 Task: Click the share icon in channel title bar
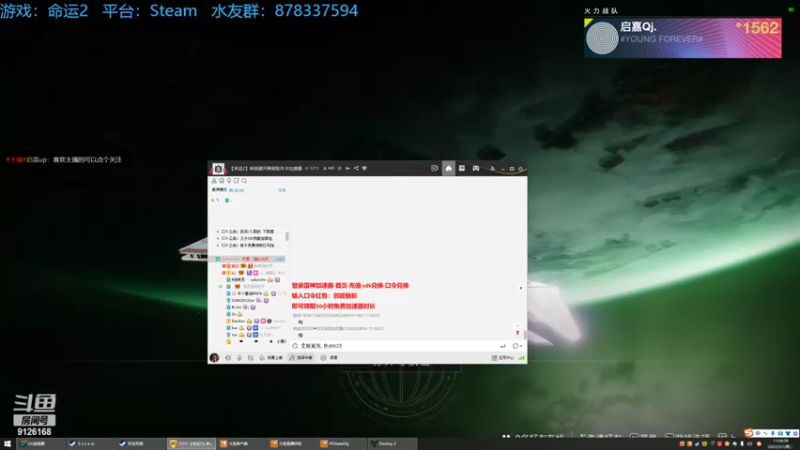(356, 168)
